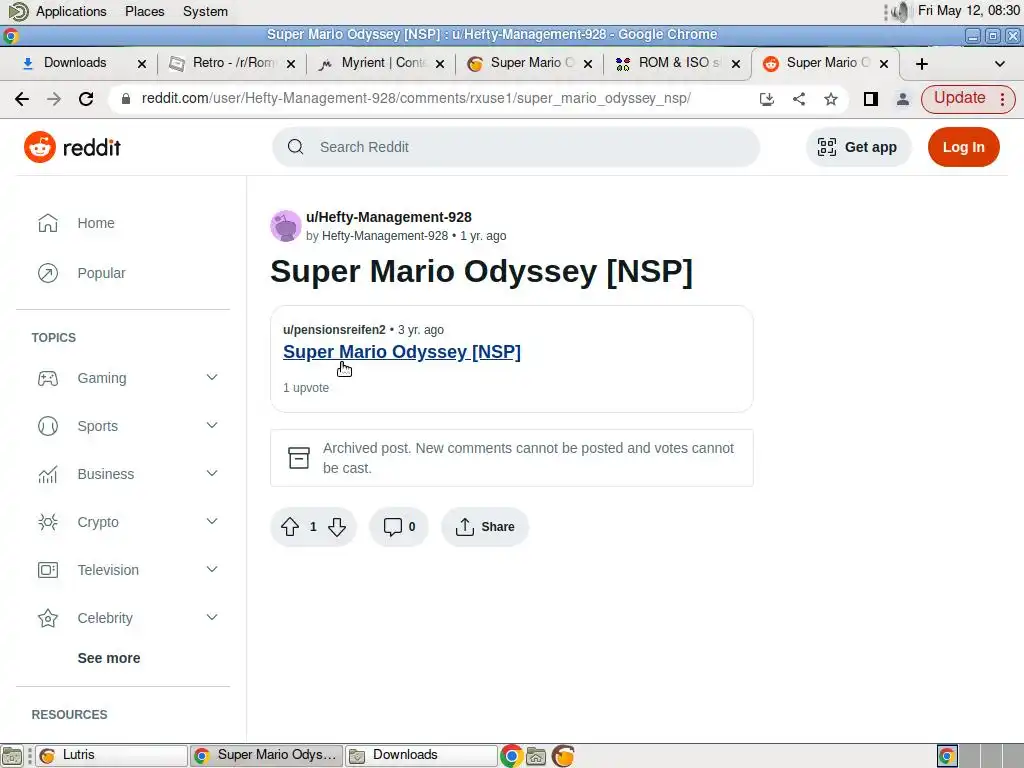Open the comments button showing 0
Viewport: 1024px width, 768px height.
(x=399, y=526)
